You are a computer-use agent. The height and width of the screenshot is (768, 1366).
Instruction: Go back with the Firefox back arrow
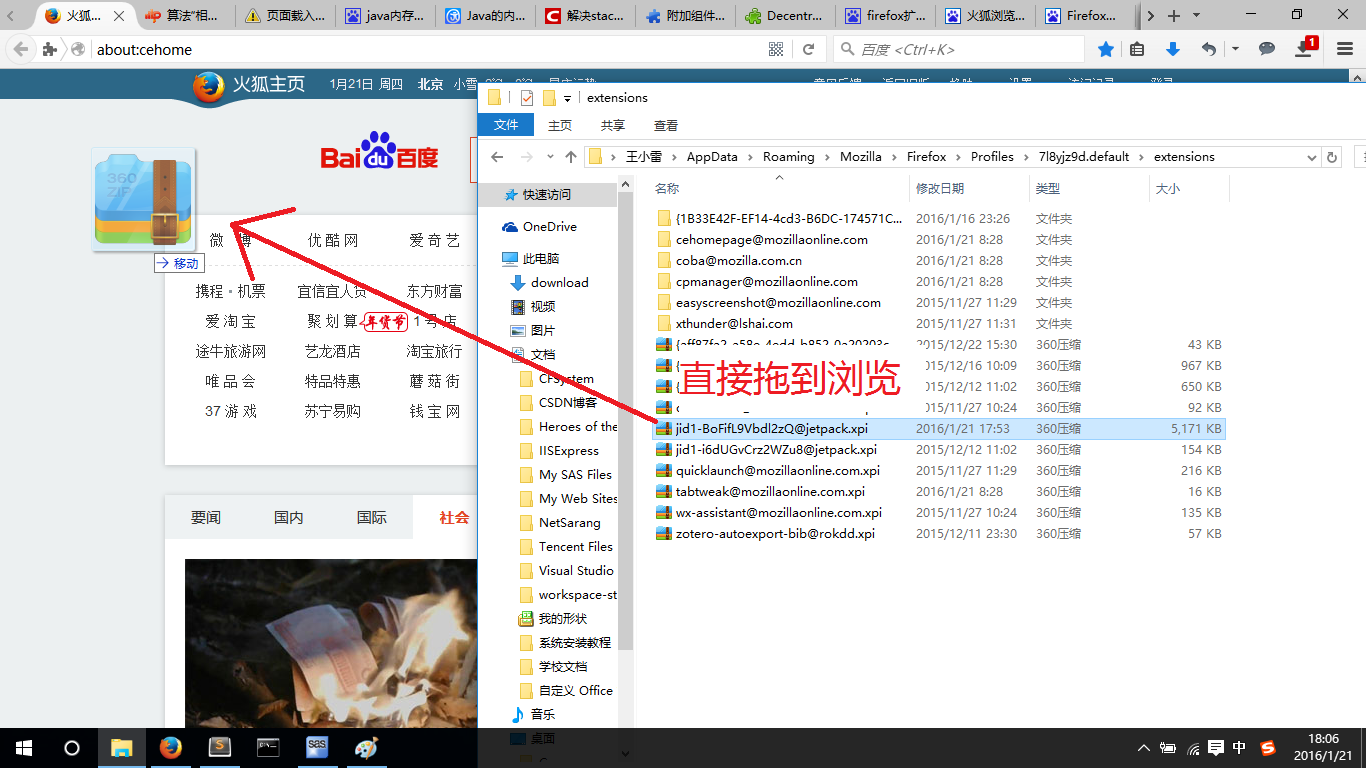click(22, 49)
